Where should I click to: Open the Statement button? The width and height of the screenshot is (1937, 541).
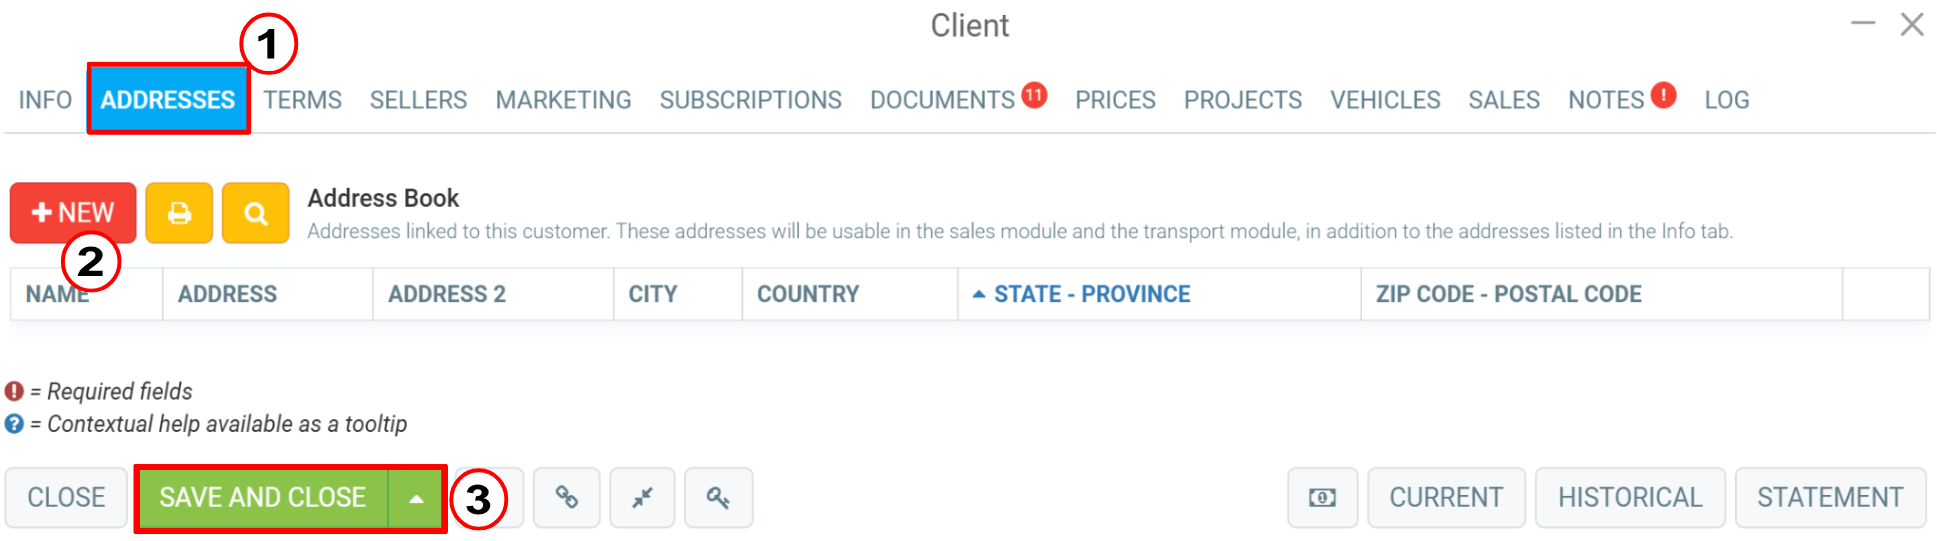(1830, 497)
